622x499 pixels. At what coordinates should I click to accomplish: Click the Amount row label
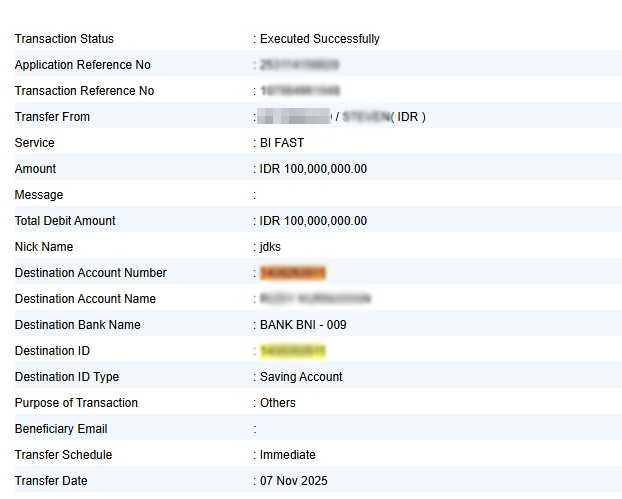tap(36, 169)
